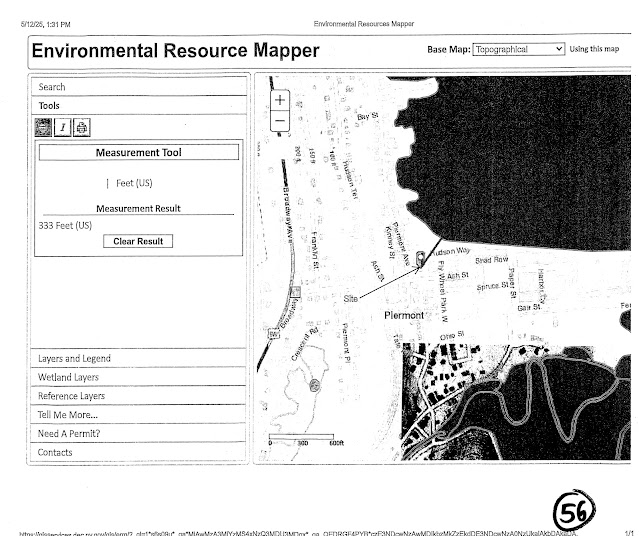Click the Clear Result button
The image size is (639, 536).
(x=138, y=241)
